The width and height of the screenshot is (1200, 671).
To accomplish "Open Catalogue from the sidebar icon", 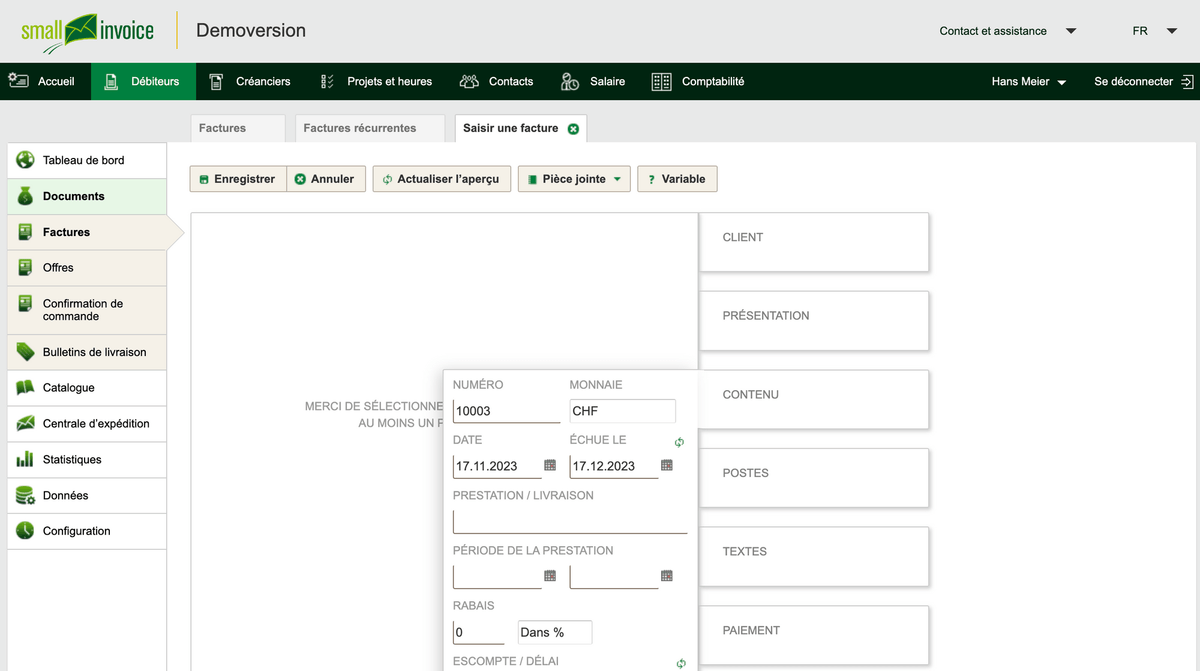I will [24, 388].
